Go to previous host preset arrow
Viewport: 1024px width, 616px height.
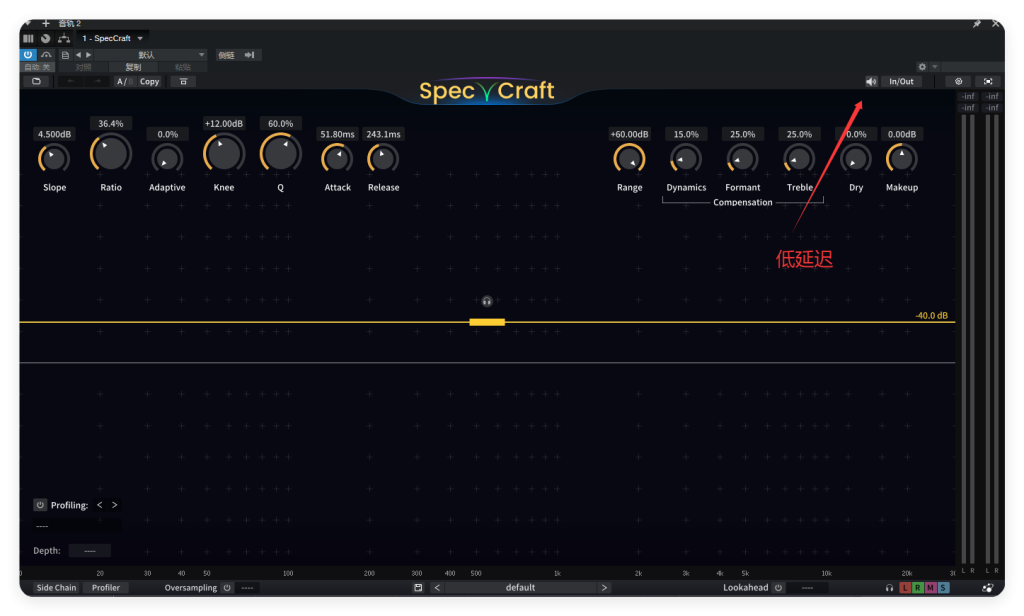pos(78,55)
